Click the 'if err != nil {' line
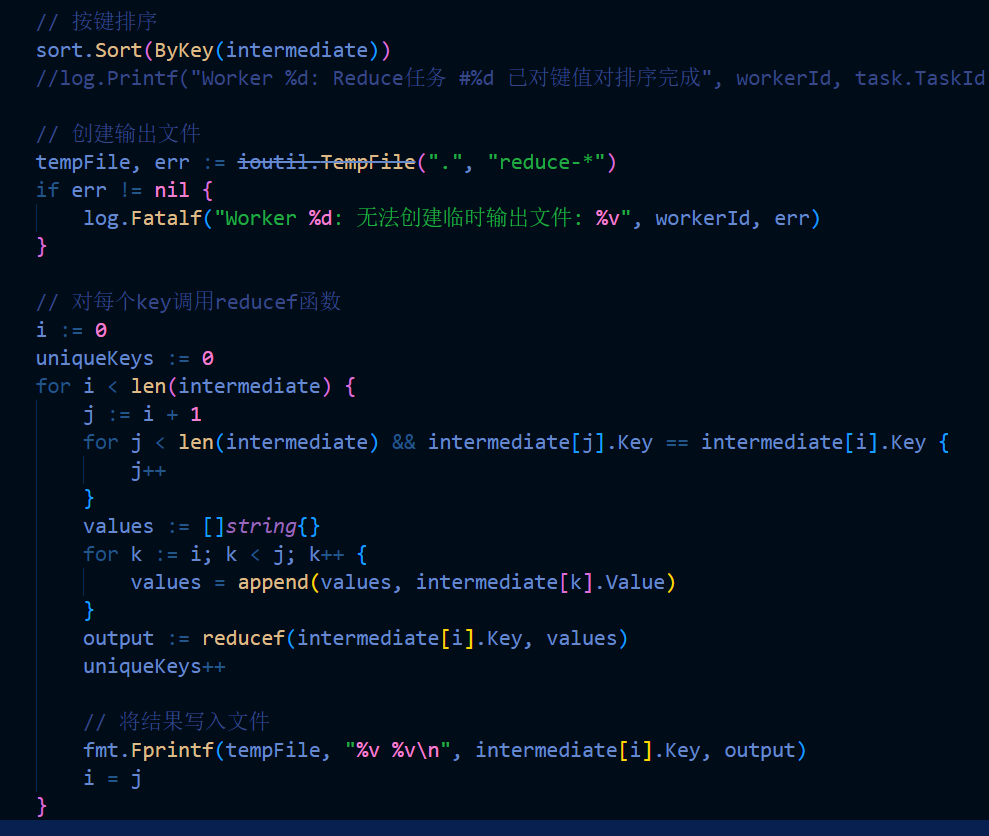The width and height of the screenshot is (989, 836). click(125, 190)
